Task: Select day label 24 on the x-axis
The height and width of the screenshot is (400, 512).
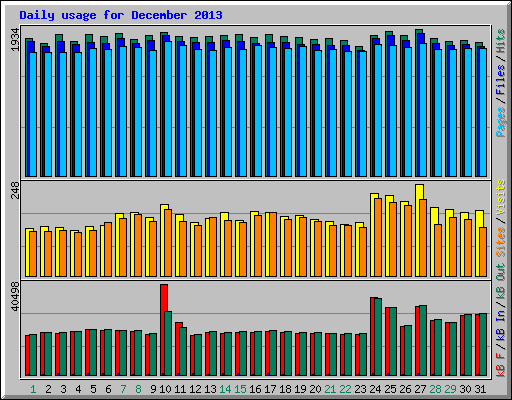Action: (375, 389)
